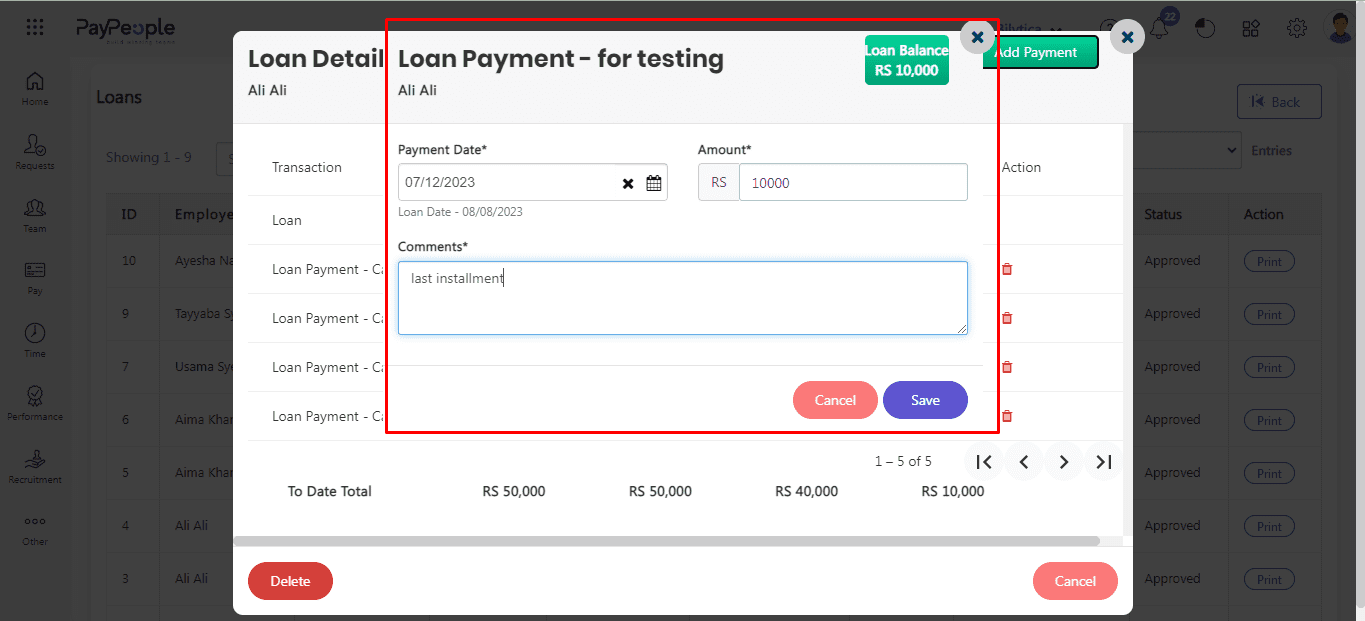Cancel the Loan Payment dialog
This screenshot has height=621, width=1365.
point(835,400)
